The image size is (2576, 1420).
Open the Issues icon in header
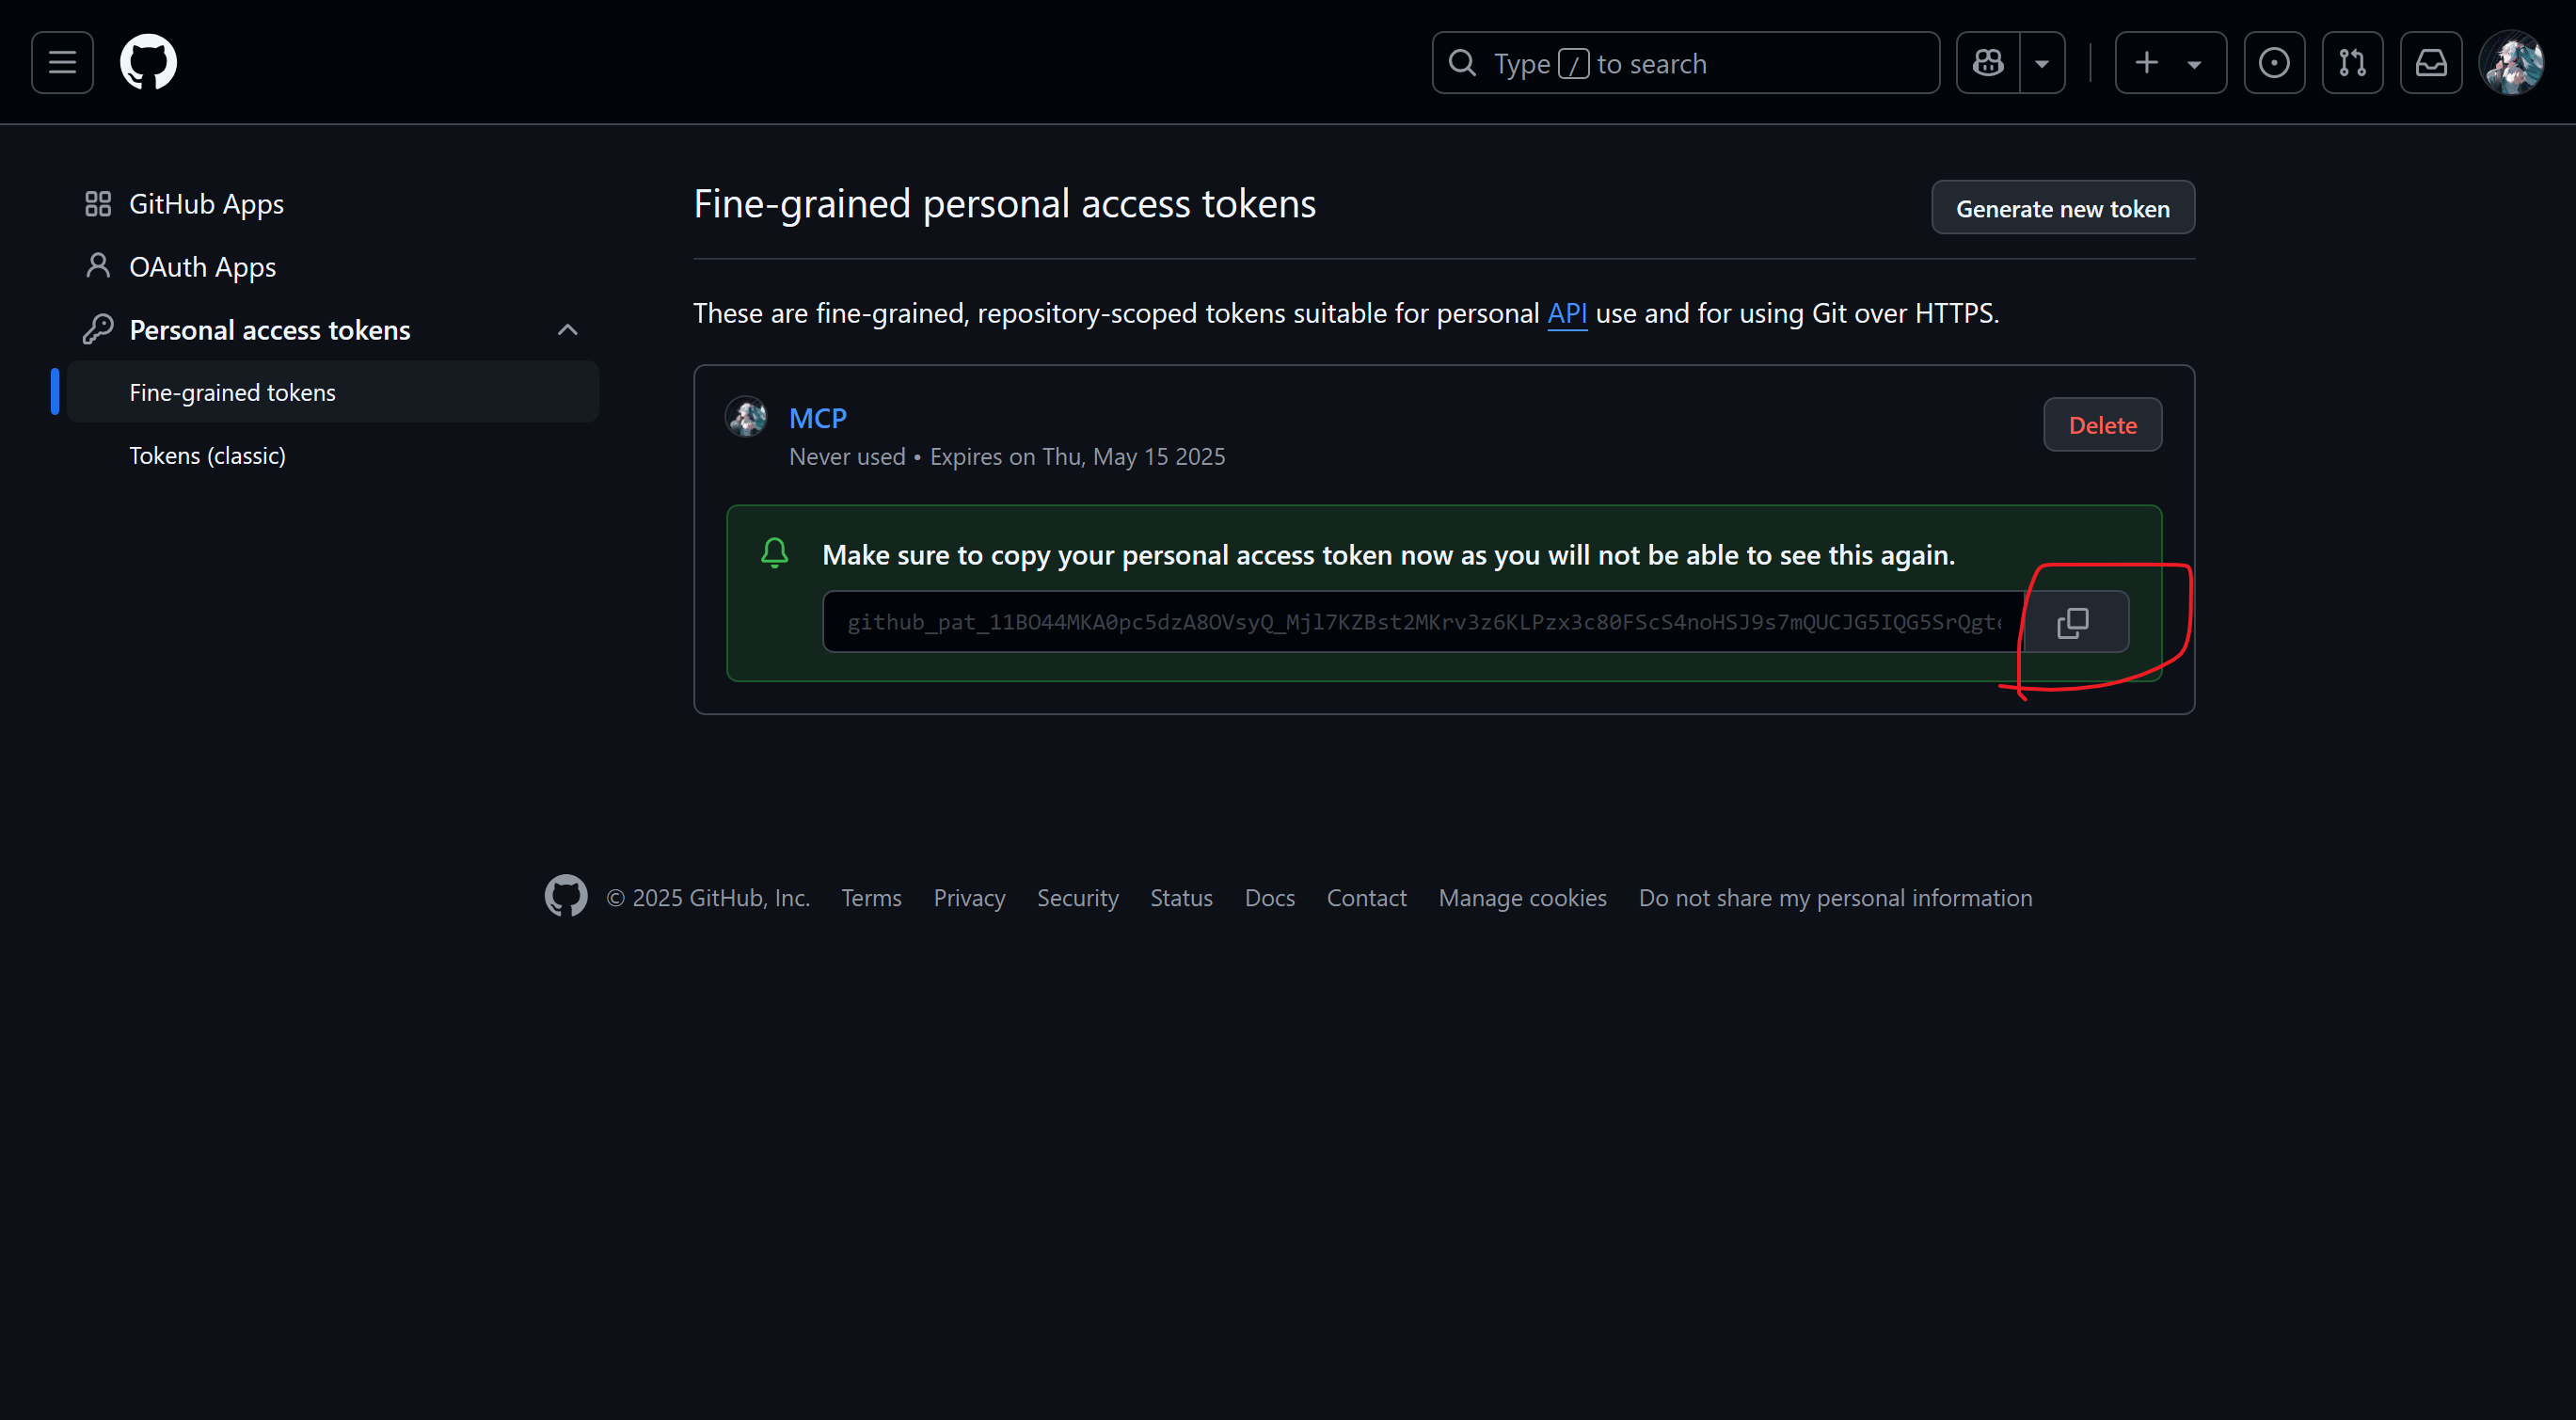click(2273, 63)
